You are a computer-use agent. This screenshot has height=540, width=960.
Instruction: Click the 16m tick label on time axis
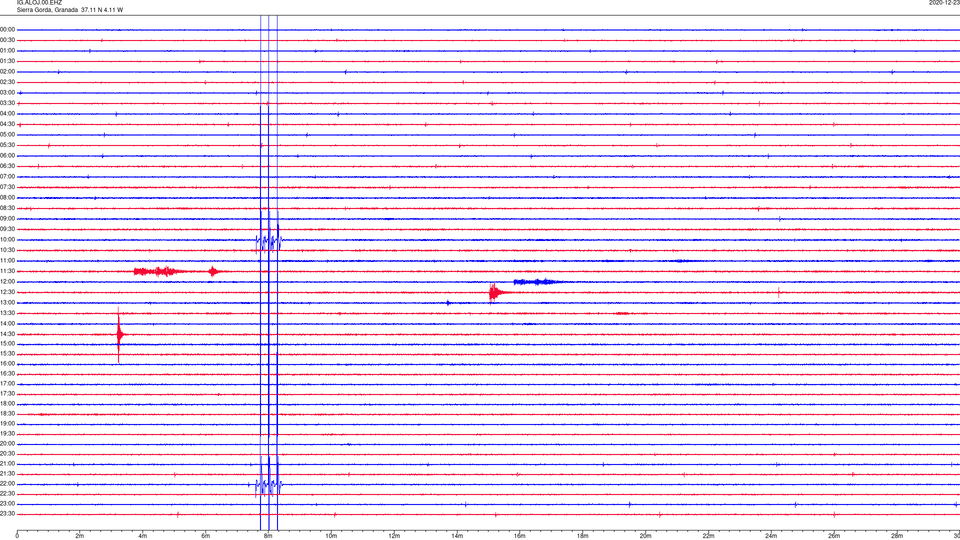(x=519, y=536)
